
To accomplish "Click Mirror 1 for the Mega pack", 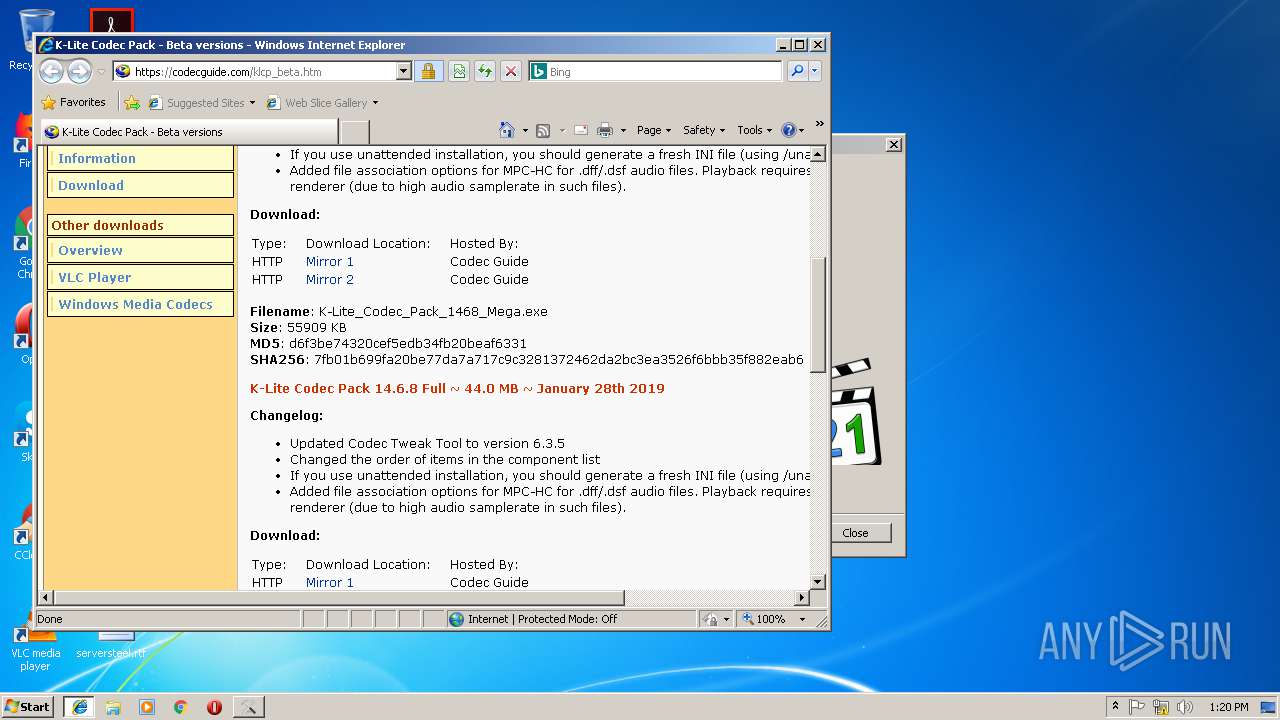I will click(330, 261).
